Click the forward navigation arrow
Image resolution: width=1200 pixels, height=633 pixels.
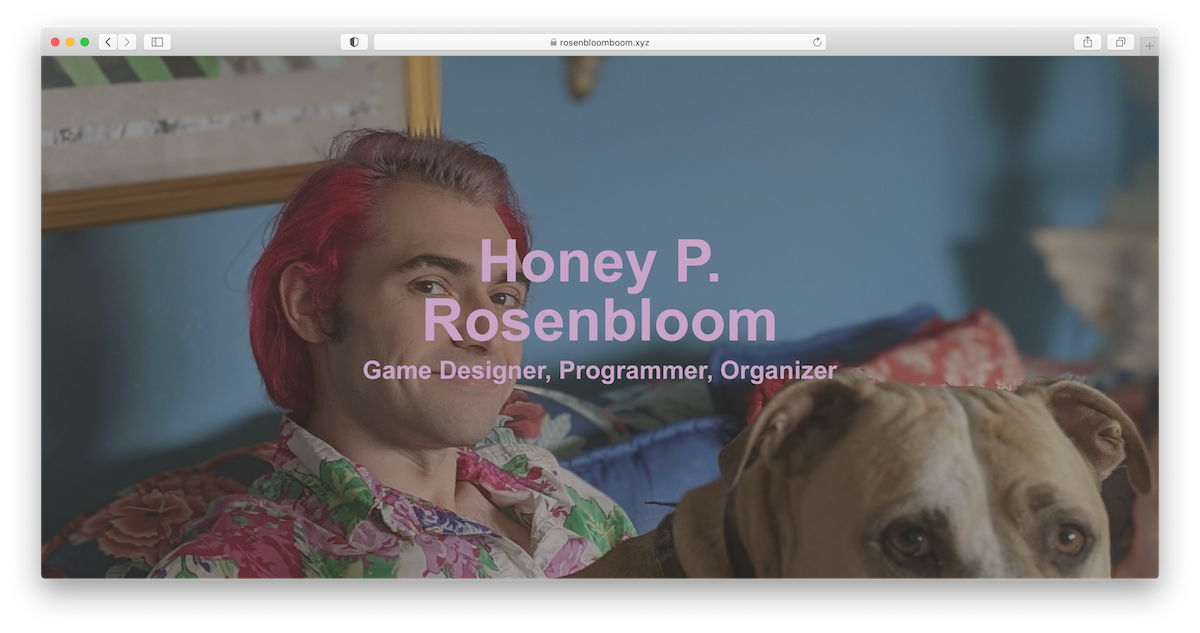click(127, 42)
